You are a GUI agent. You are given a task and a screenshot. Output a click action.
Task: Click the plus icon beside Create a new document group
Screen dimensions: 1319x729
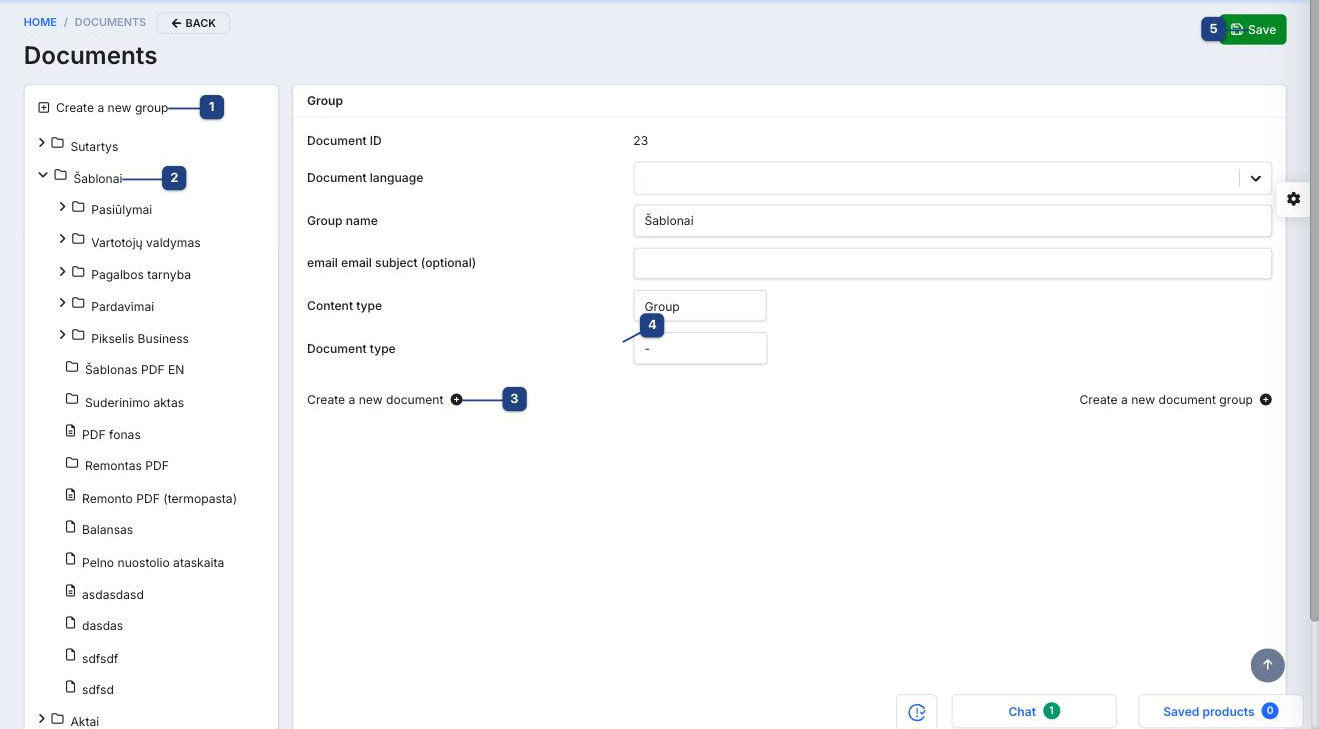(x=1266, y=400)
